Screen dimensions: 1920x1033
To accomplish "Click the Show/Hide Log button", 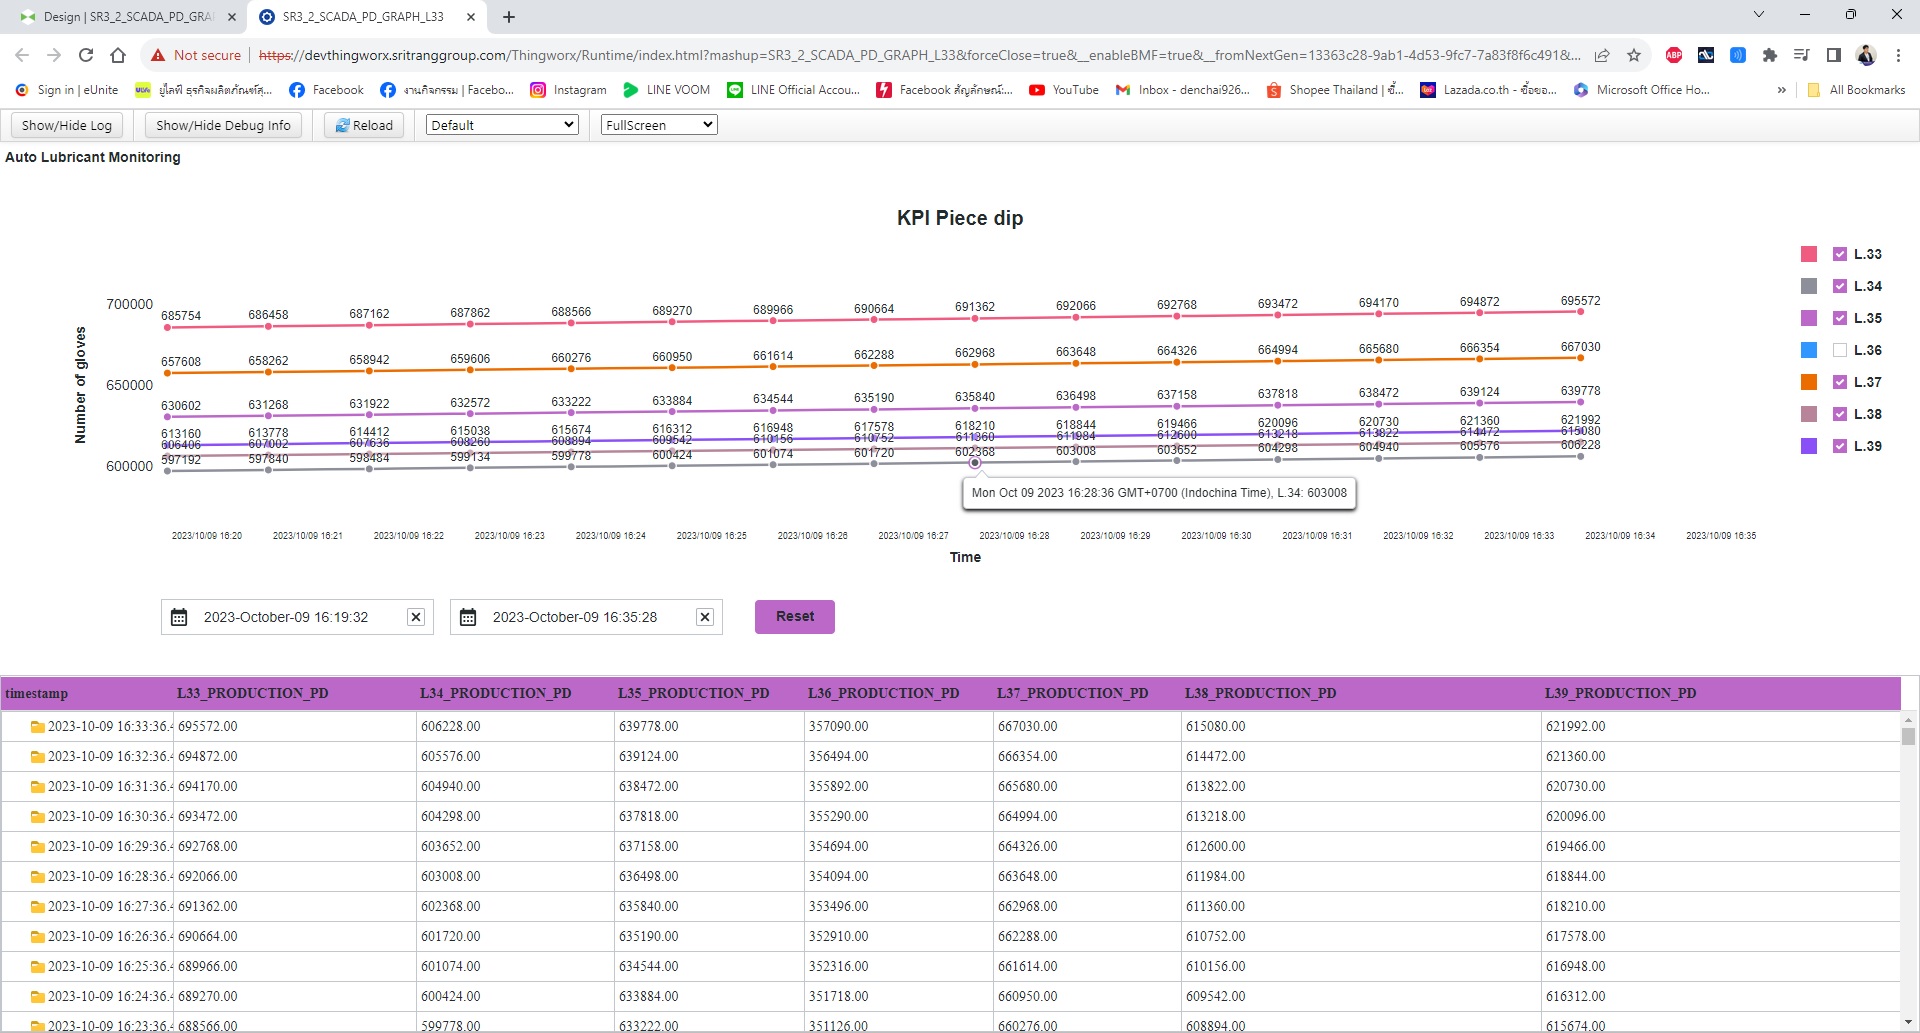I will [67, 125].
